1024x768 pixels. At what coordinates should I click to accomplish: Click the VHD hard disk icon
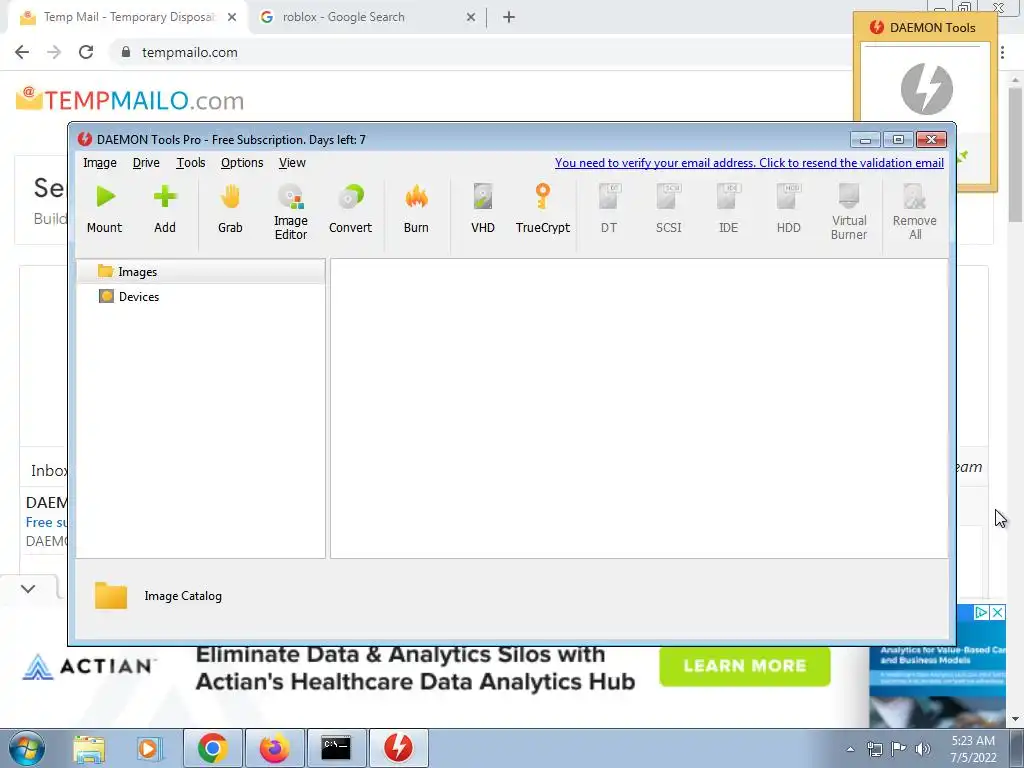(x=483, y=196)
